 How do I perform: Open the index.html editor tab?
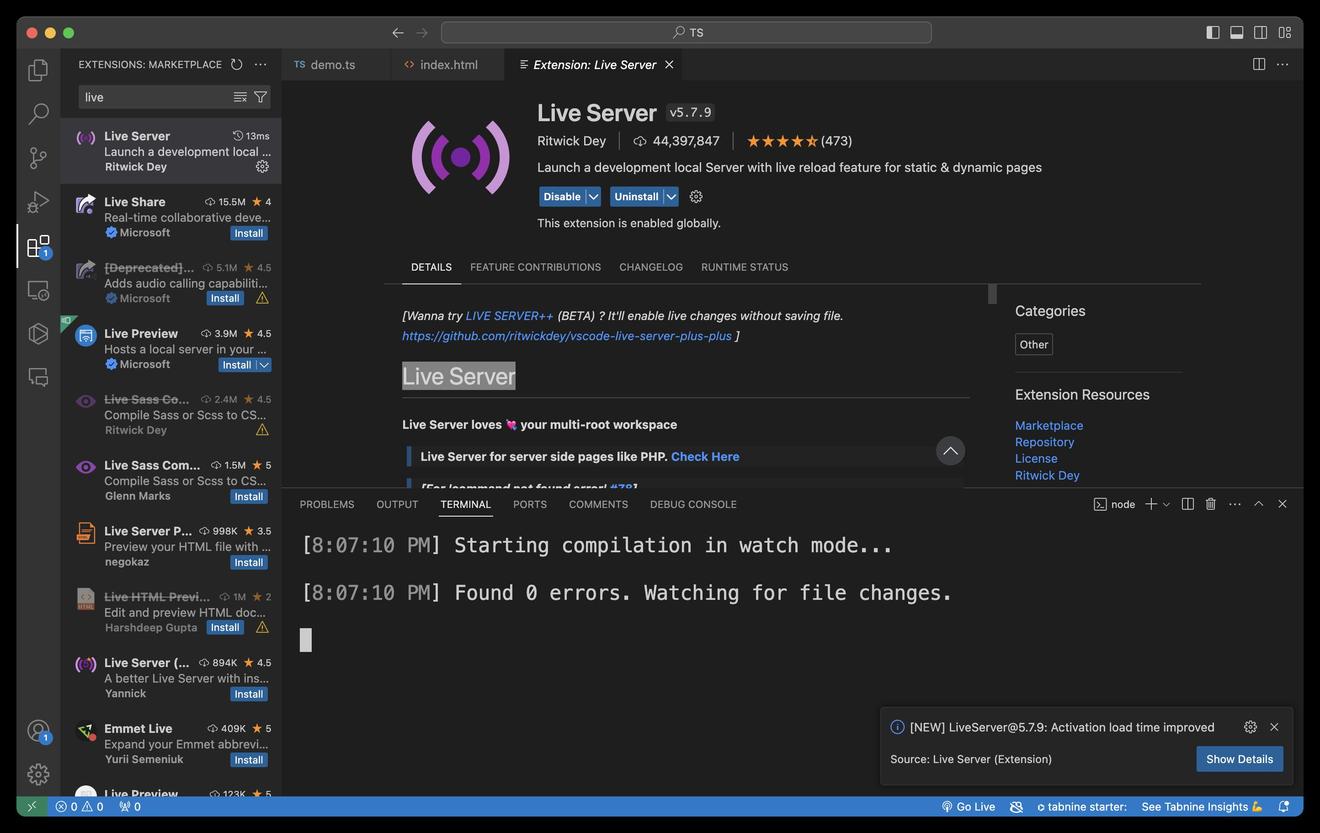click(x=448, y=64)
